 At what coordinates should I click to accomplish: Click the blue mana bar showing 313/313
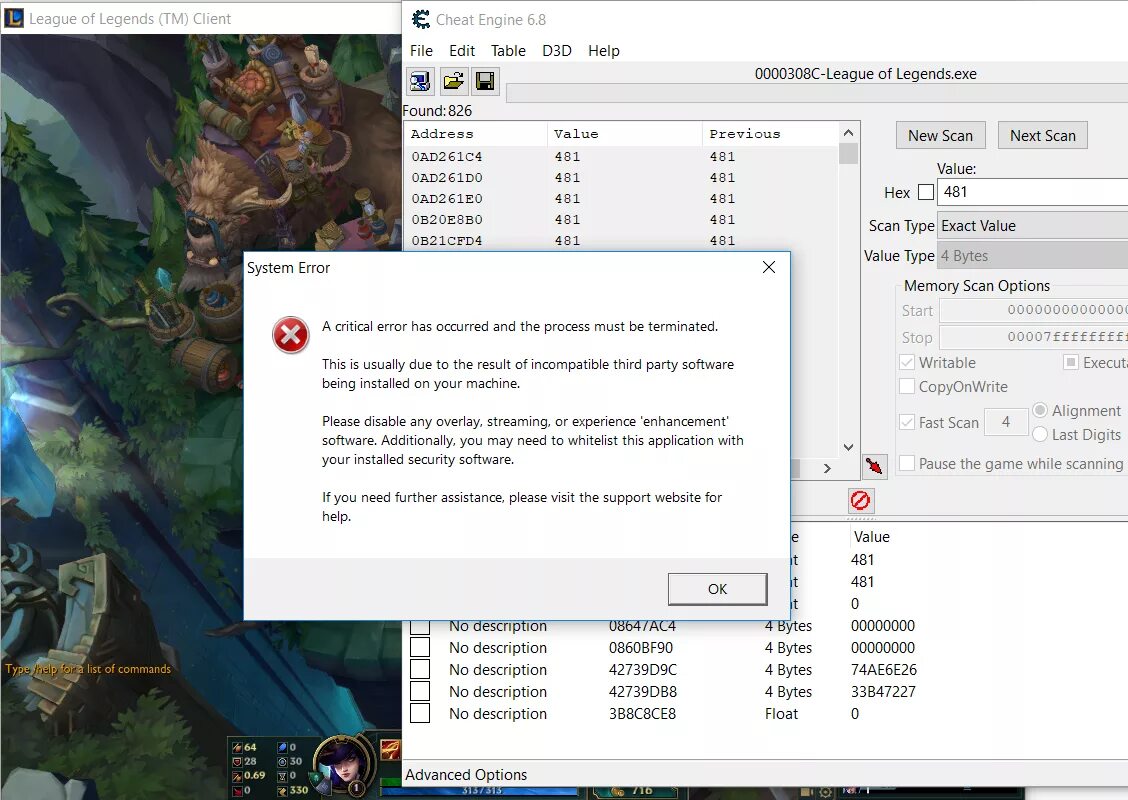click(479, 791)
